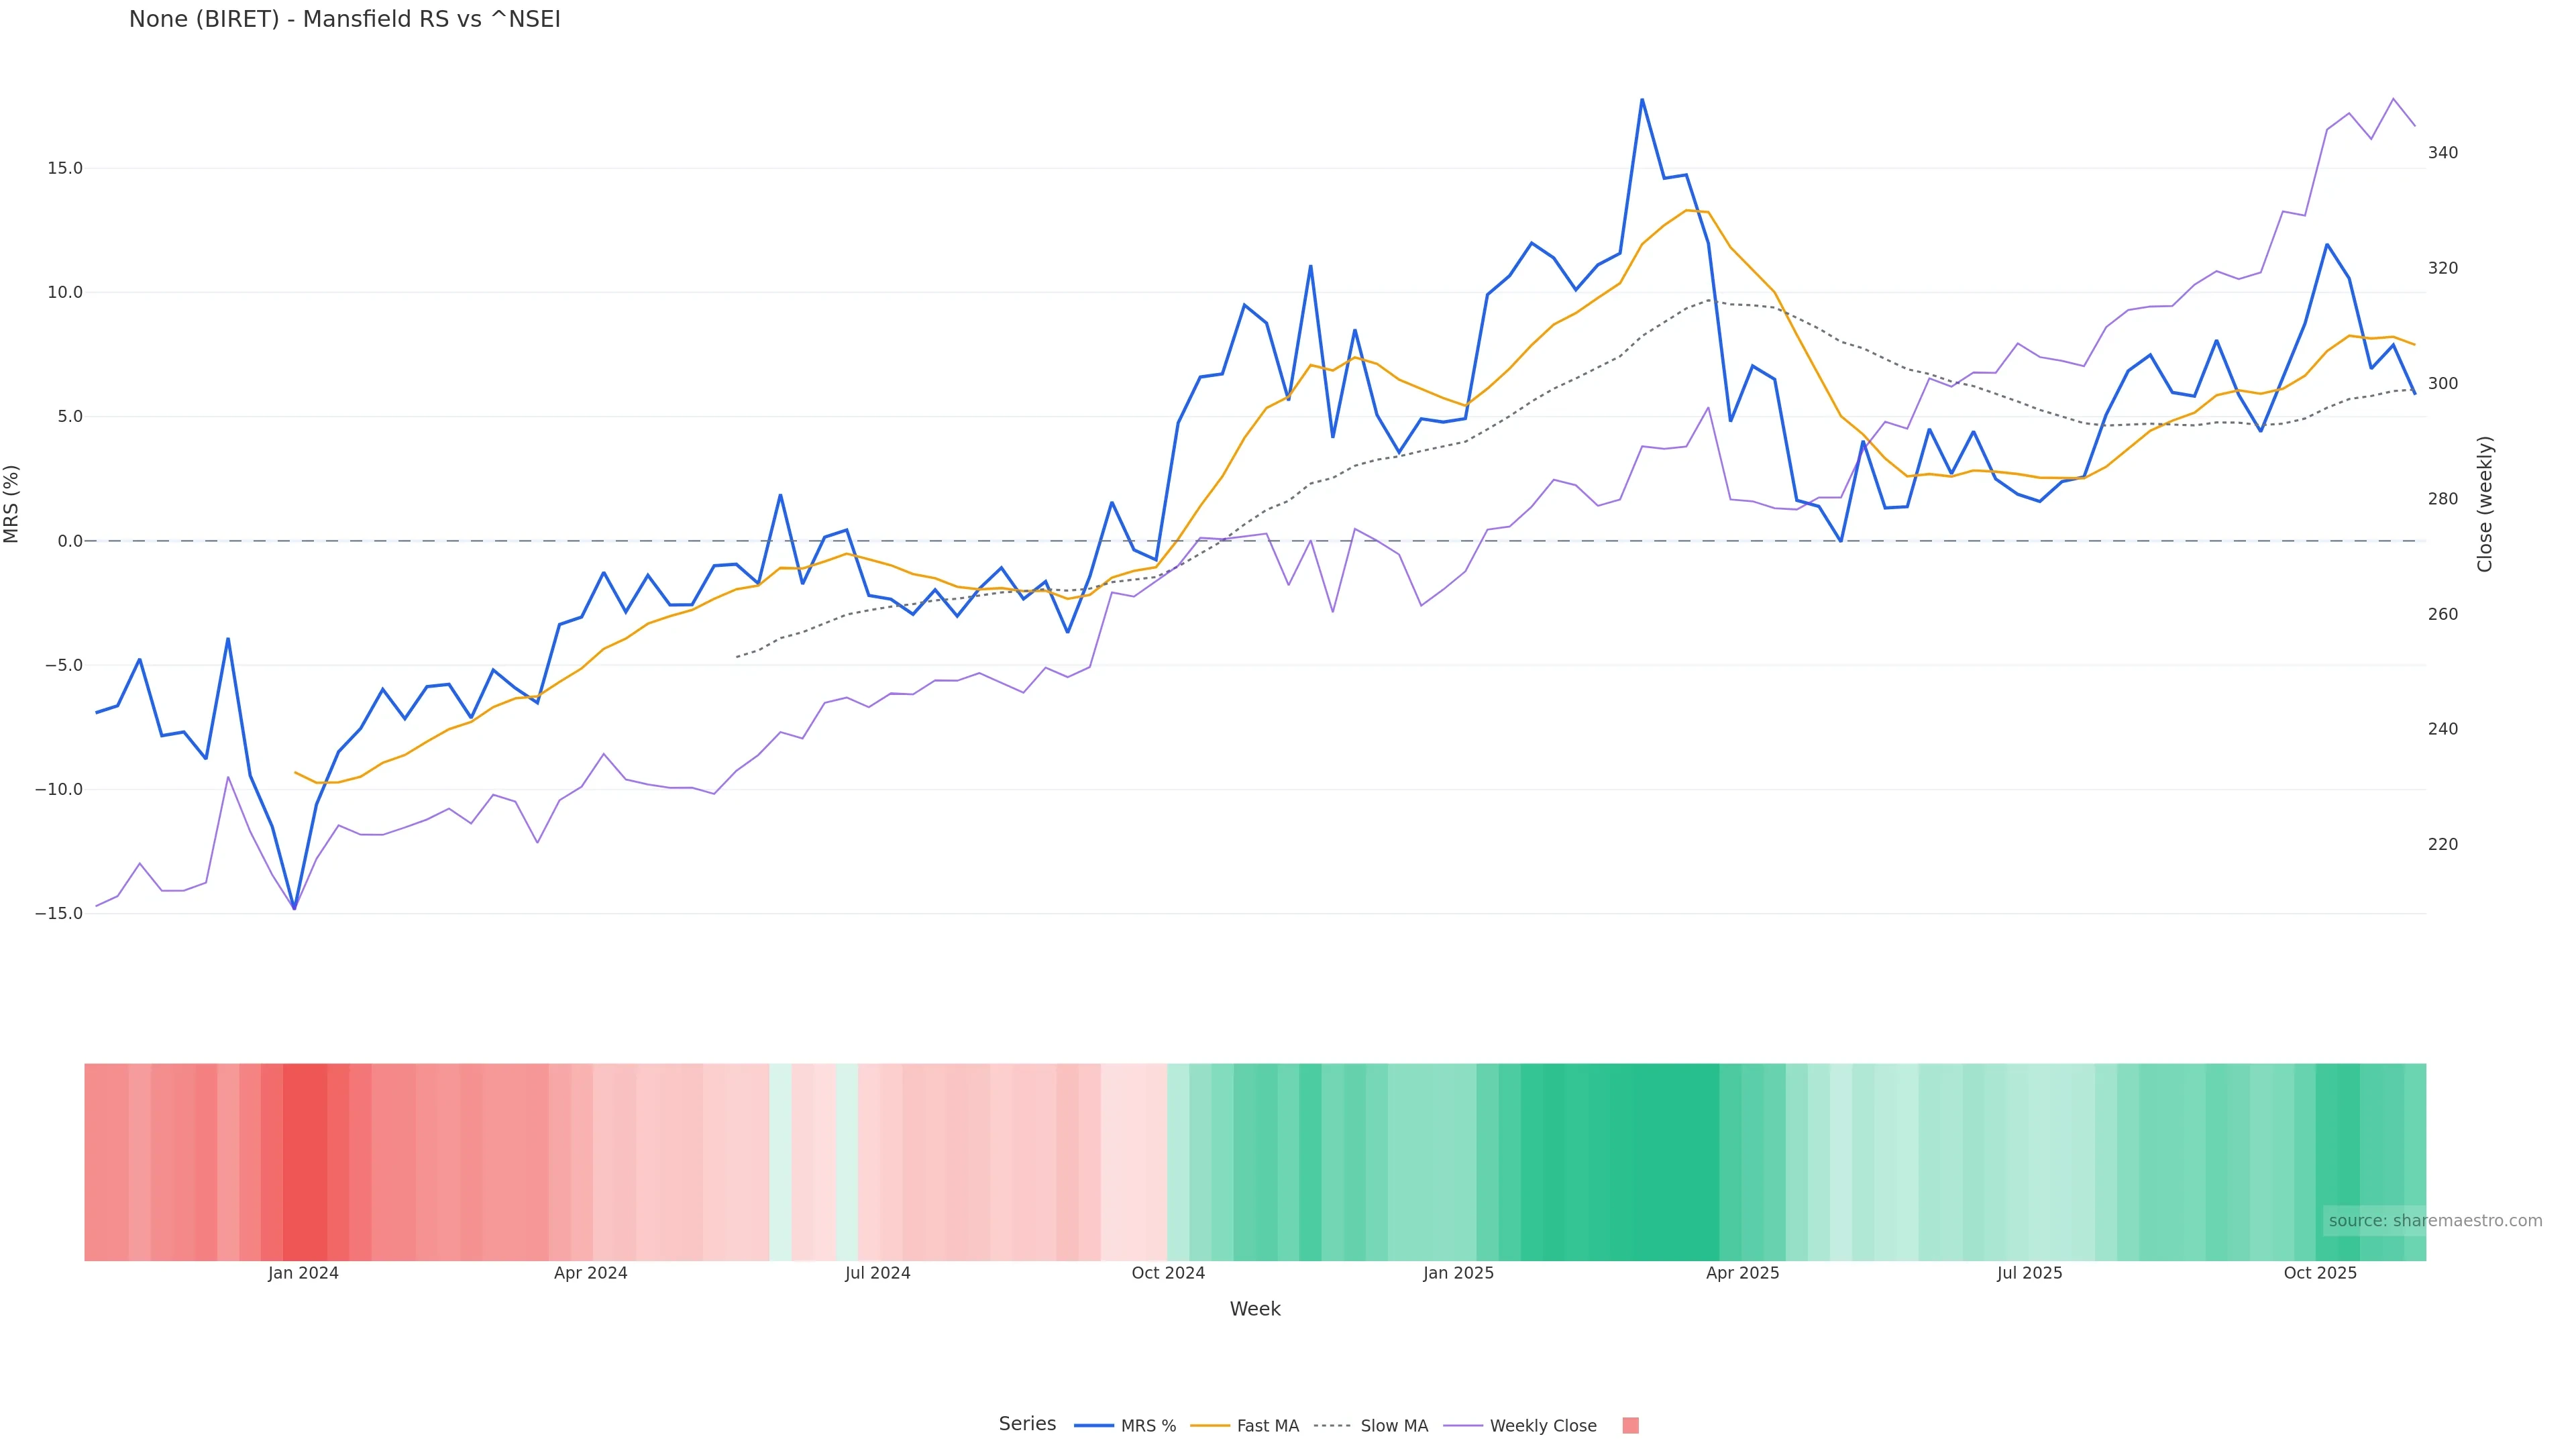
Task: Click the Mansfield RS vs ^NSEI chart title
Action: 345,20
